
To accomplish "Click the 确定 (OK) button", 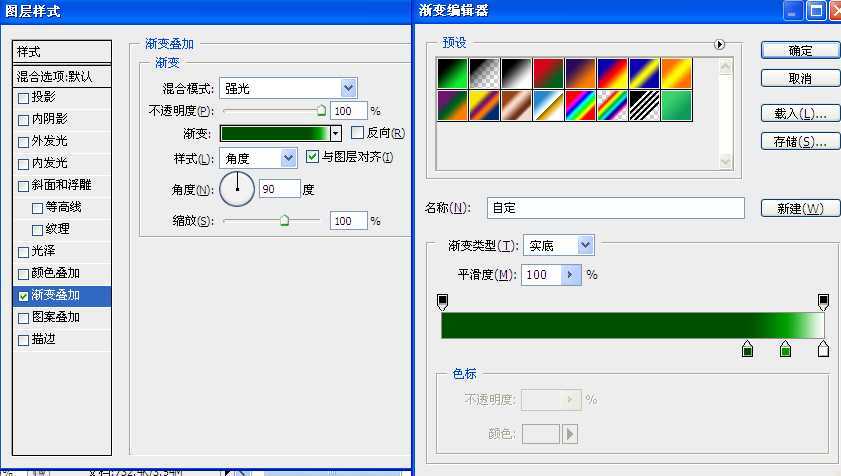I will click(x=800, y=50).
